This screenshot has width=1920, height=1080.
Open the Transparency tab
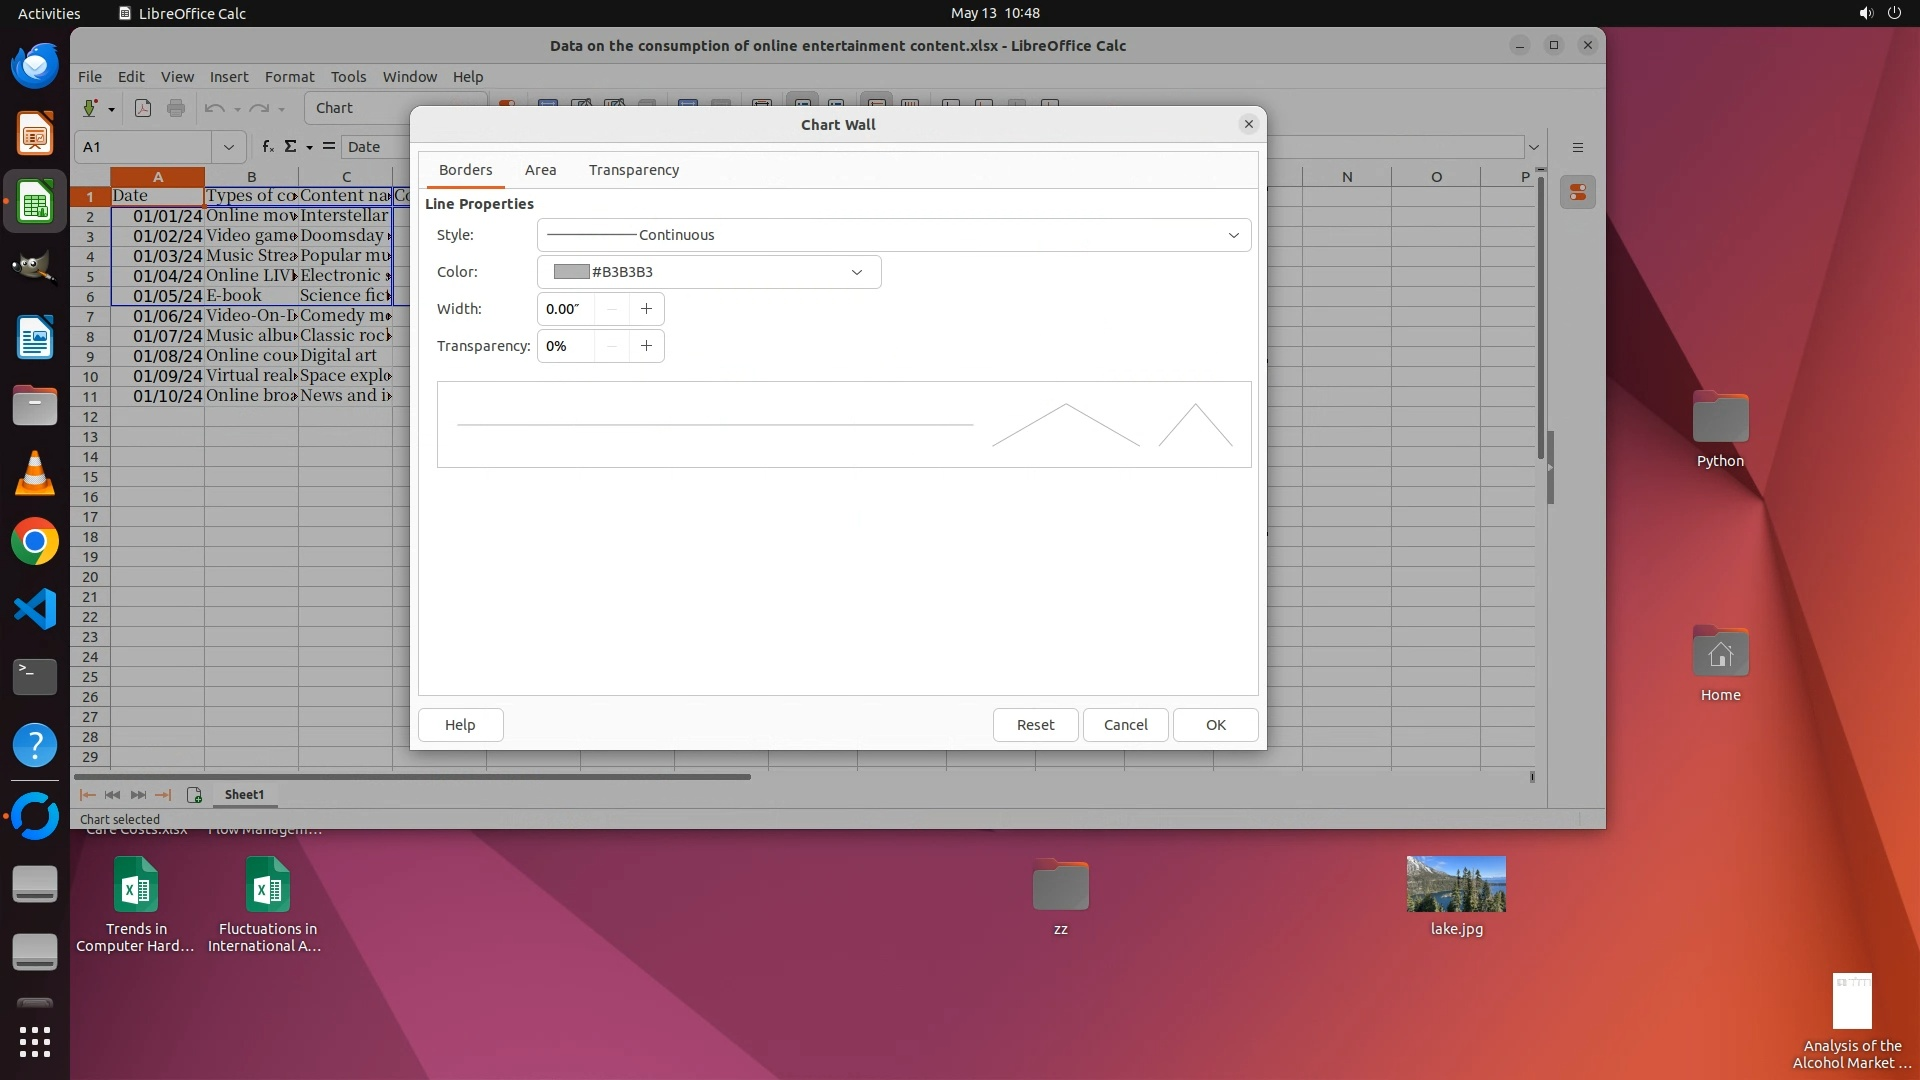coord(633,170)
